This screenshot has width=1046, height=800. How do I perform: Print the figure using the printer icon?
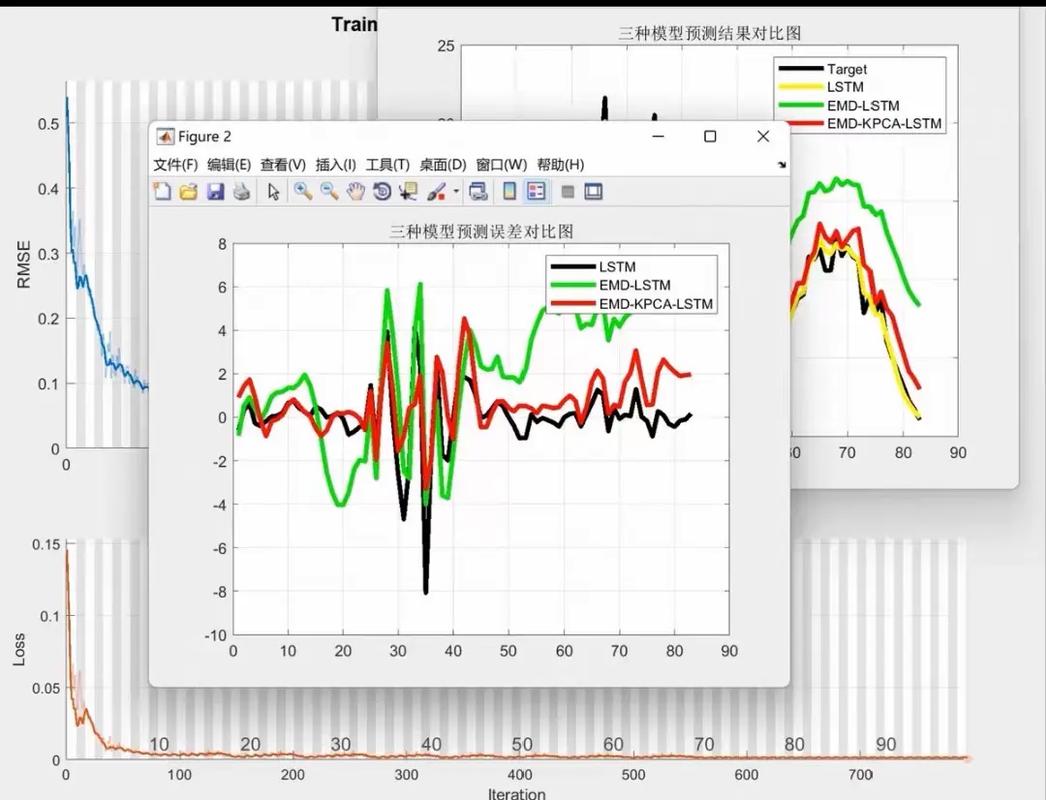point(241,191)
